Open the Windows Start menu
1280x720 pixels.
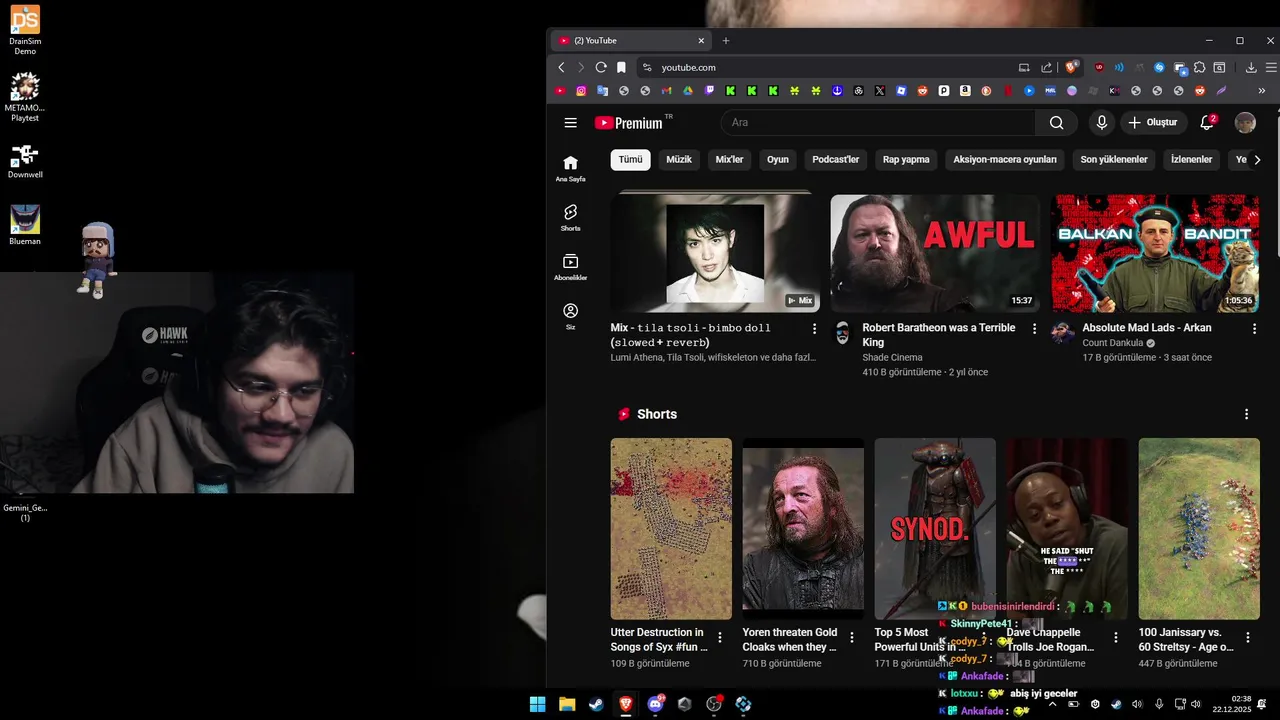point(537,704)
